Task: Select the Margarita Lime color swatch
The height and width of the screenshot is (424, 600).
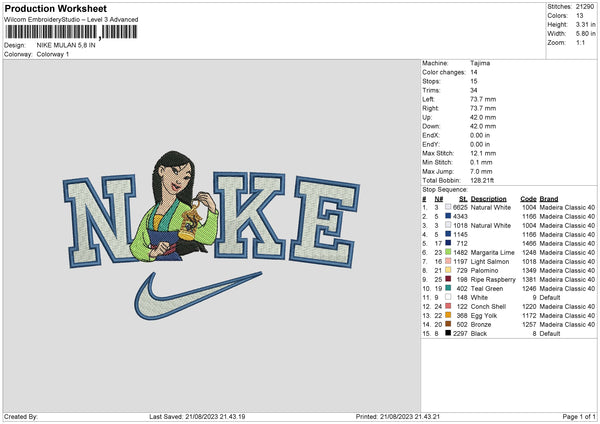Action: point(448,252)
